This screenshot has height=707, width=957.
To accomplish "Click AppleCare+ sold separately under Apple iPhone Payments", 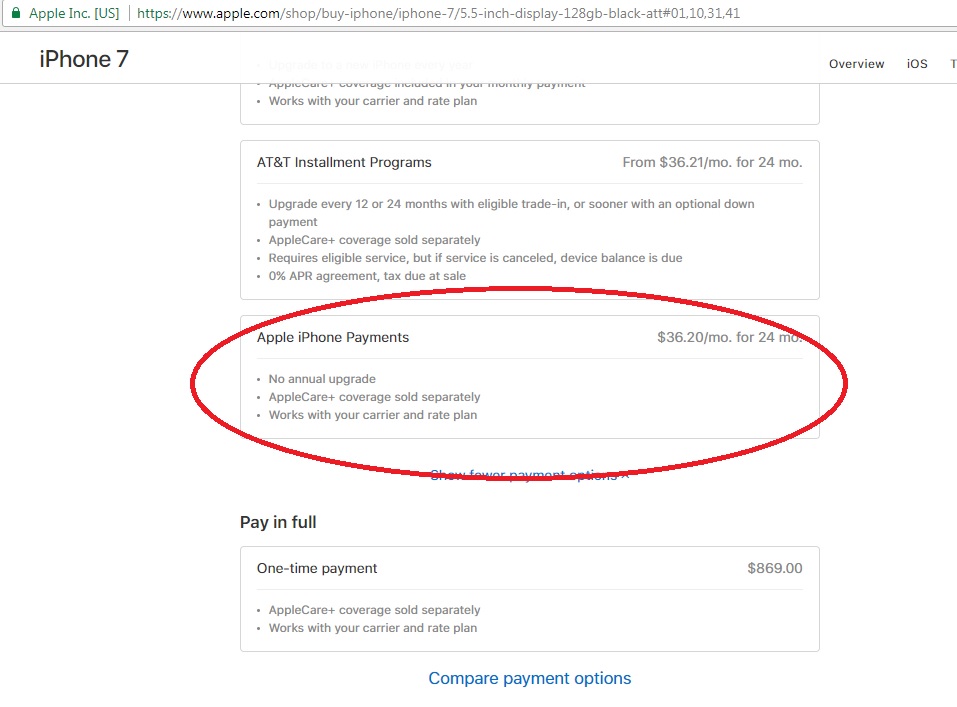I will [374, 397].
